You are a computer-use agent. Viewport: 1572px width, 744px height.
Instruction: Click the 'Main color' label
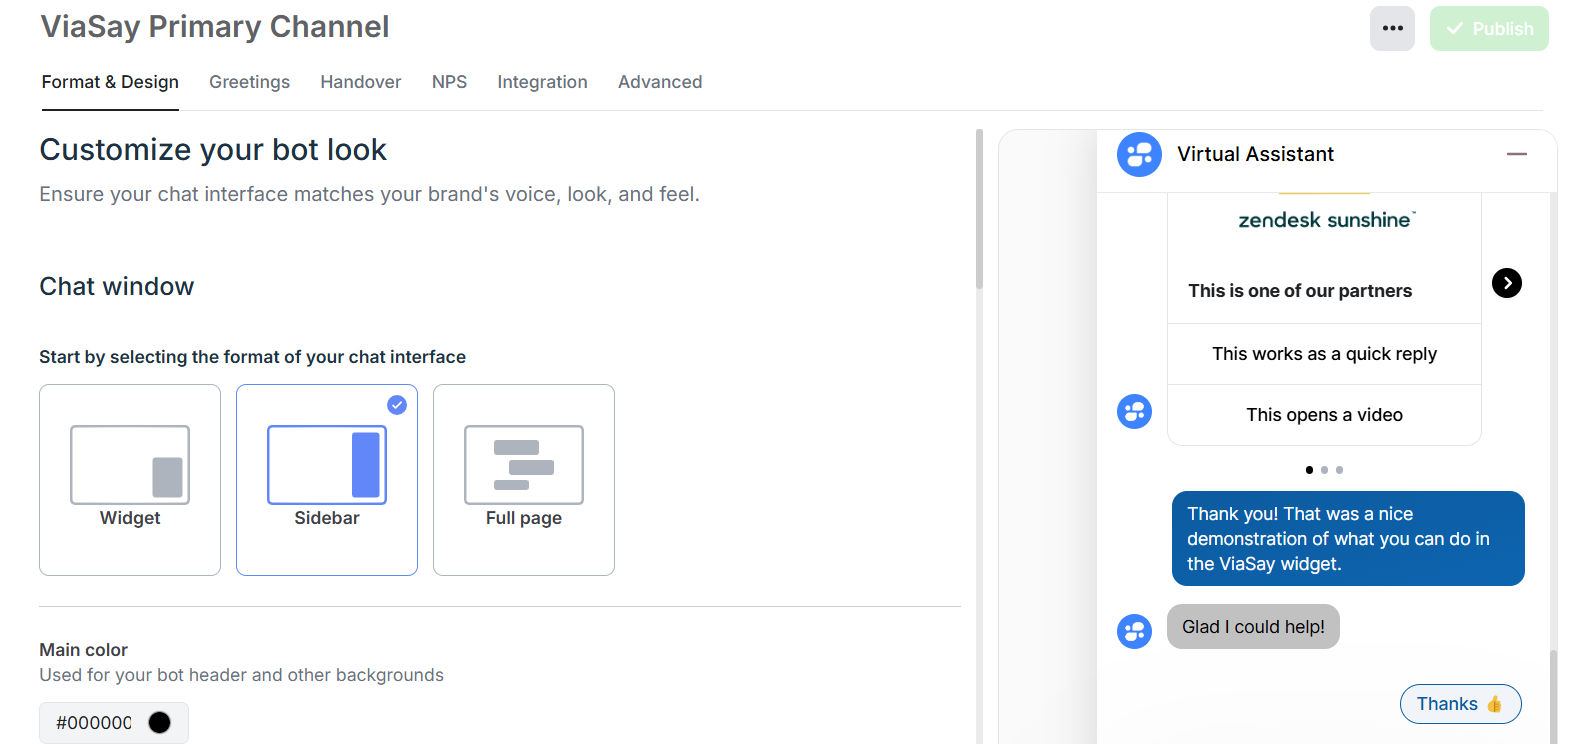(84, 650)
